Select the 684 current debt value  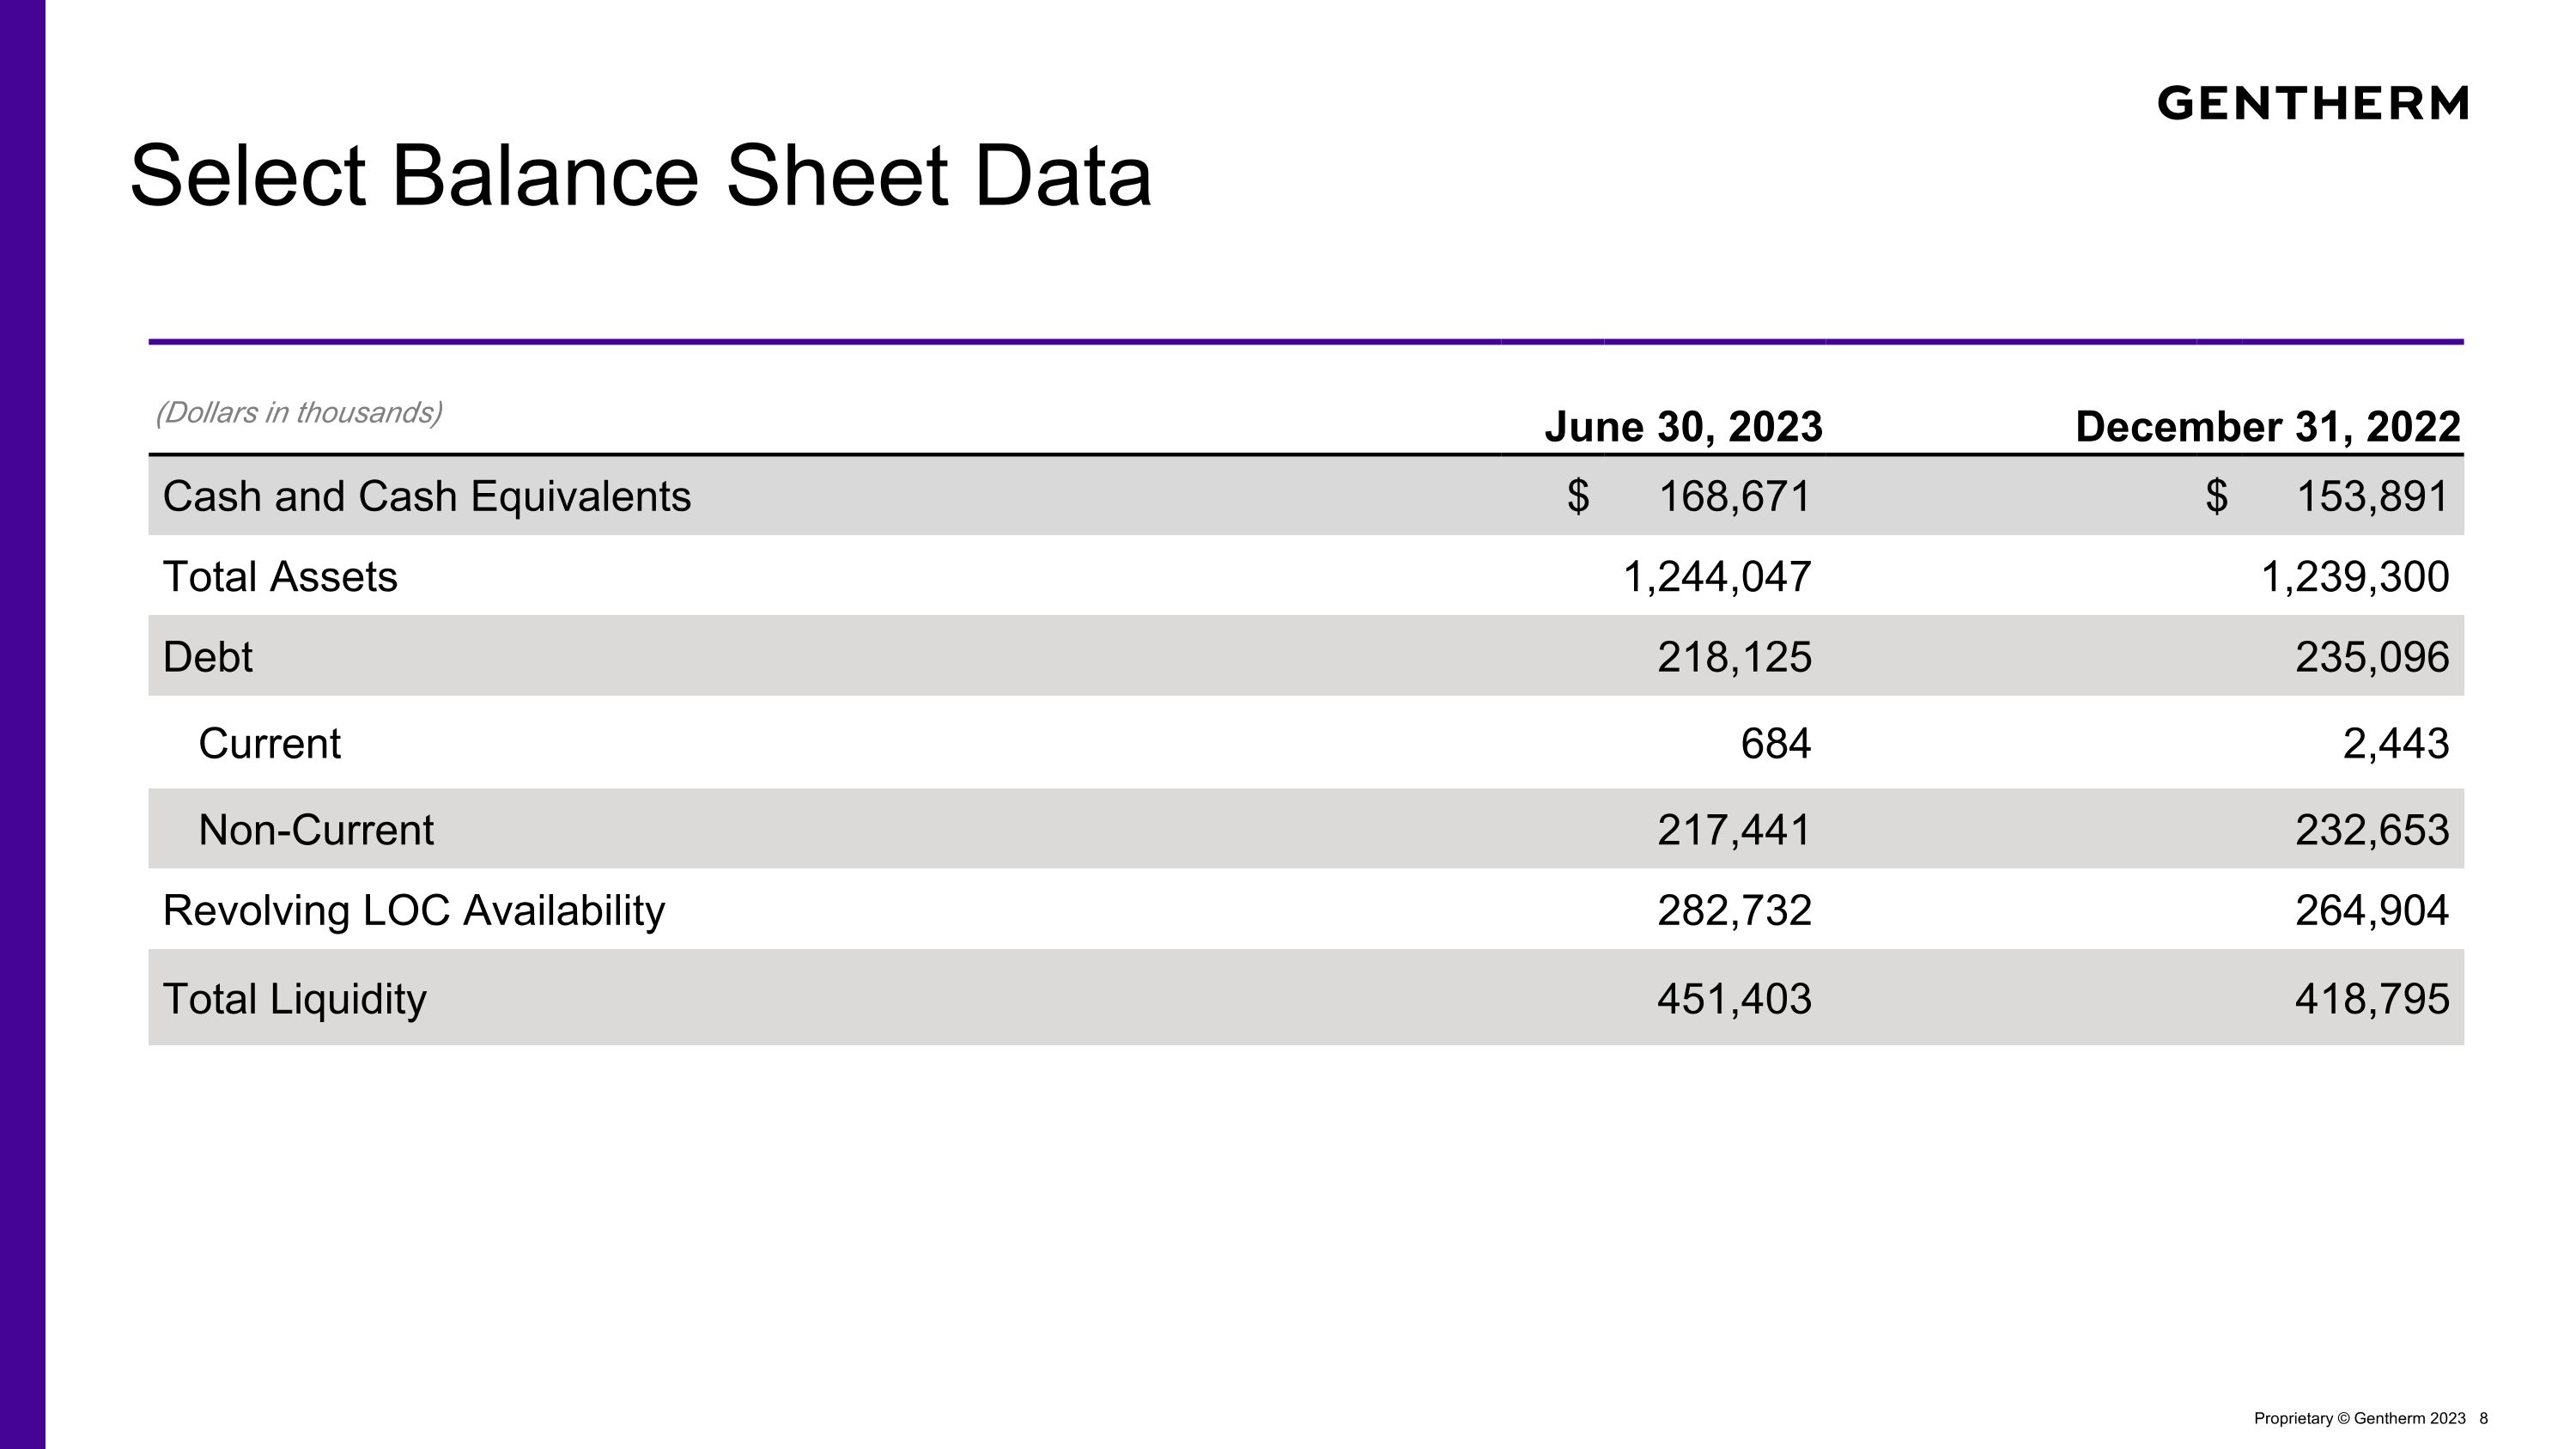pos(1775,744)
